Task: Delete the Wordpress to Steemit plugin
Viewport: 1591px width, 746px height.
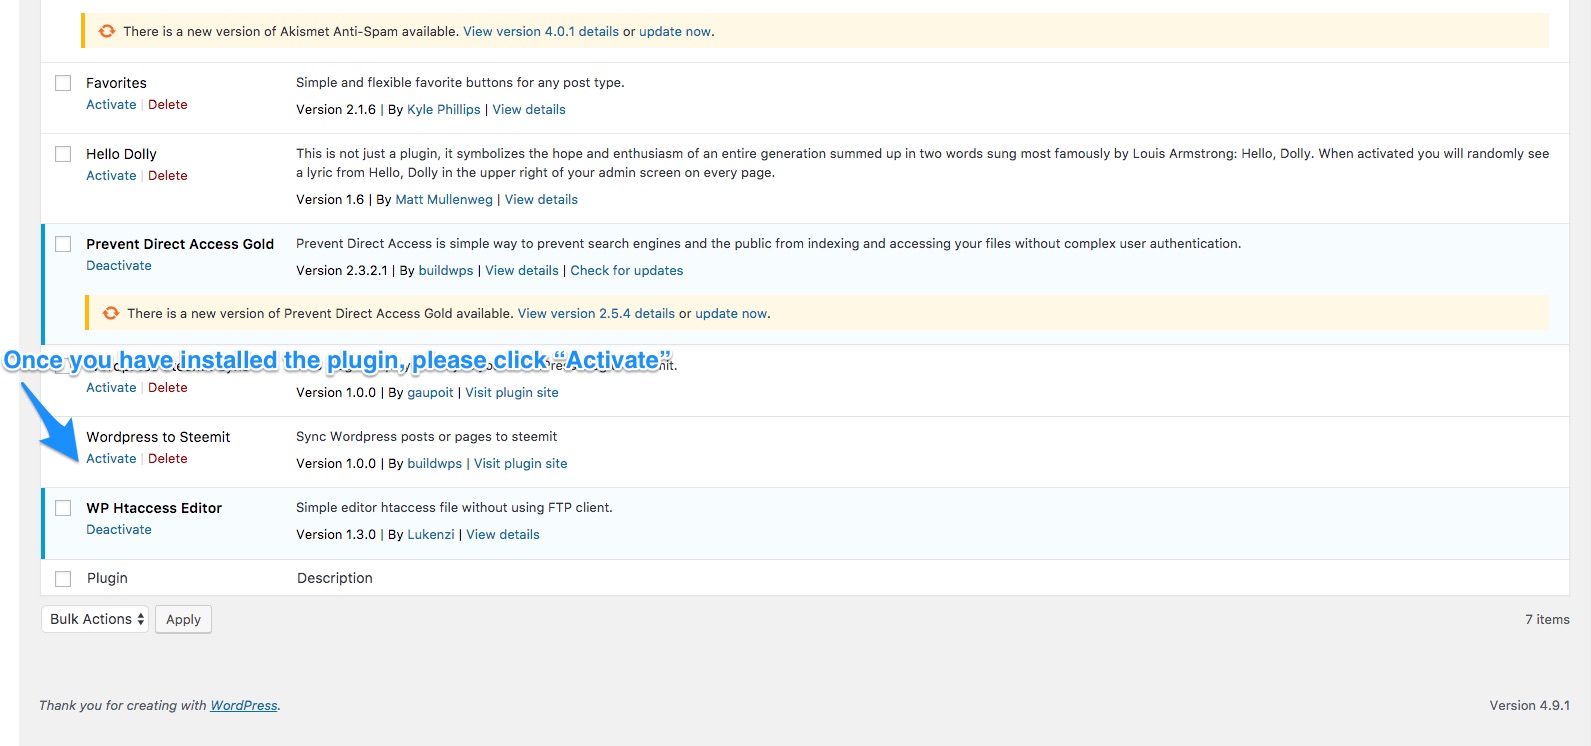Action: [168, 458]
